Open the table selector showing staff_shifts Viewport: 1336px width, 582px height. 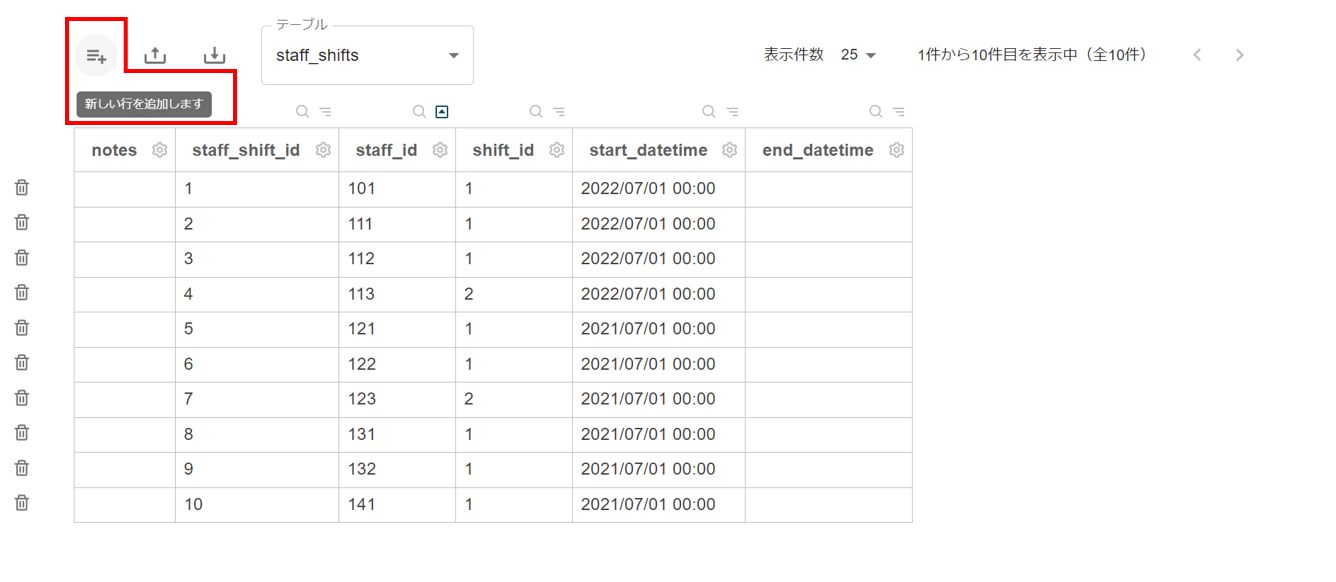[x=367, y=56]
